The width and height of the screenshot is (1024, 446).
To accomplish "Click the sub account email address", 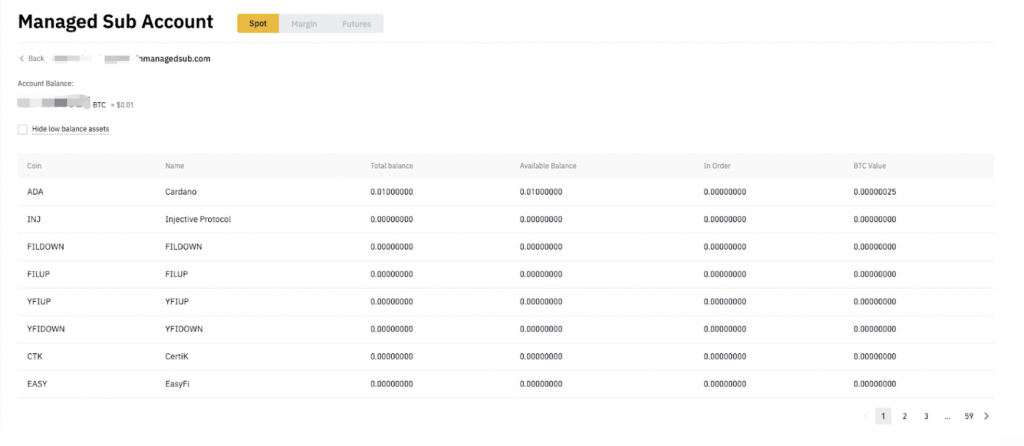I will tap(131, 59).
